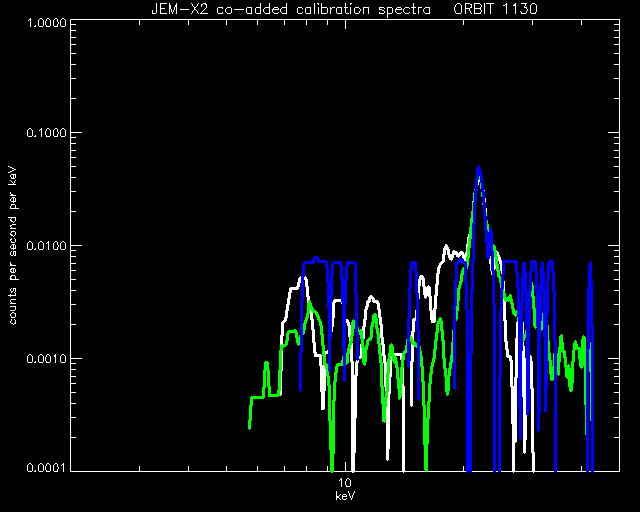Click the '0.0010' y-axis tick label
Viewport: 640px width, 512px height.
tap(46, 359)
